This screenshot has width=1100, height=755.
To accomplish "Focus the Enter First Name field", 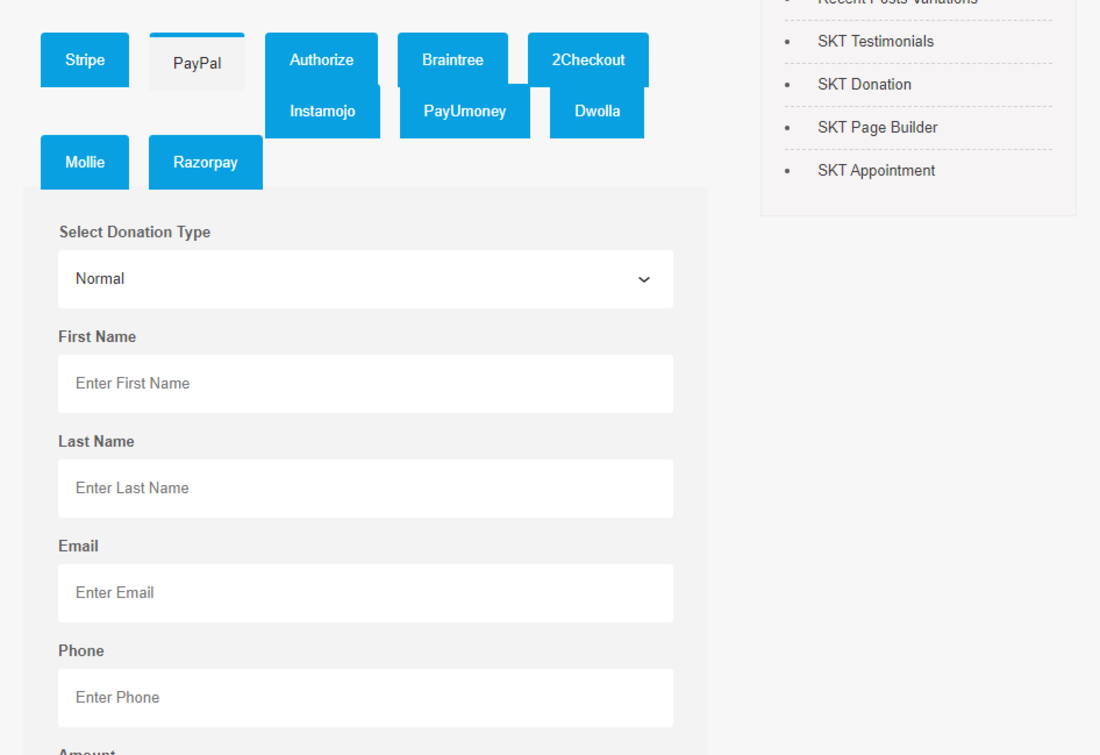I will click(365, 384).
